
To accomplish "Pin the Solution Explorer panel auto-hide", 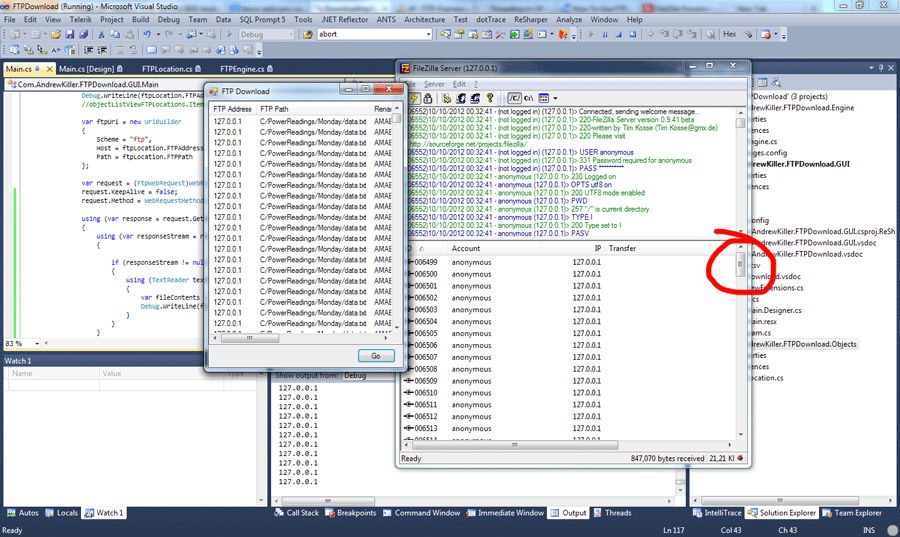I will click(x=881, y=67).
